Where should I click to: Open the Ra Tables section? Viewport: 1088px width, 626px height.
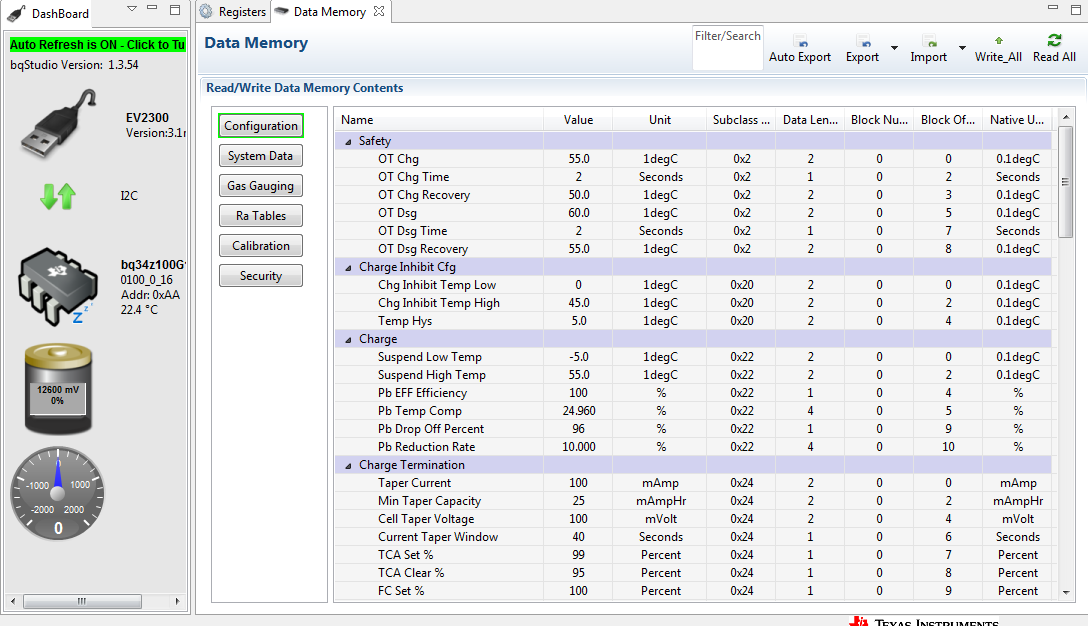[261, 215]
